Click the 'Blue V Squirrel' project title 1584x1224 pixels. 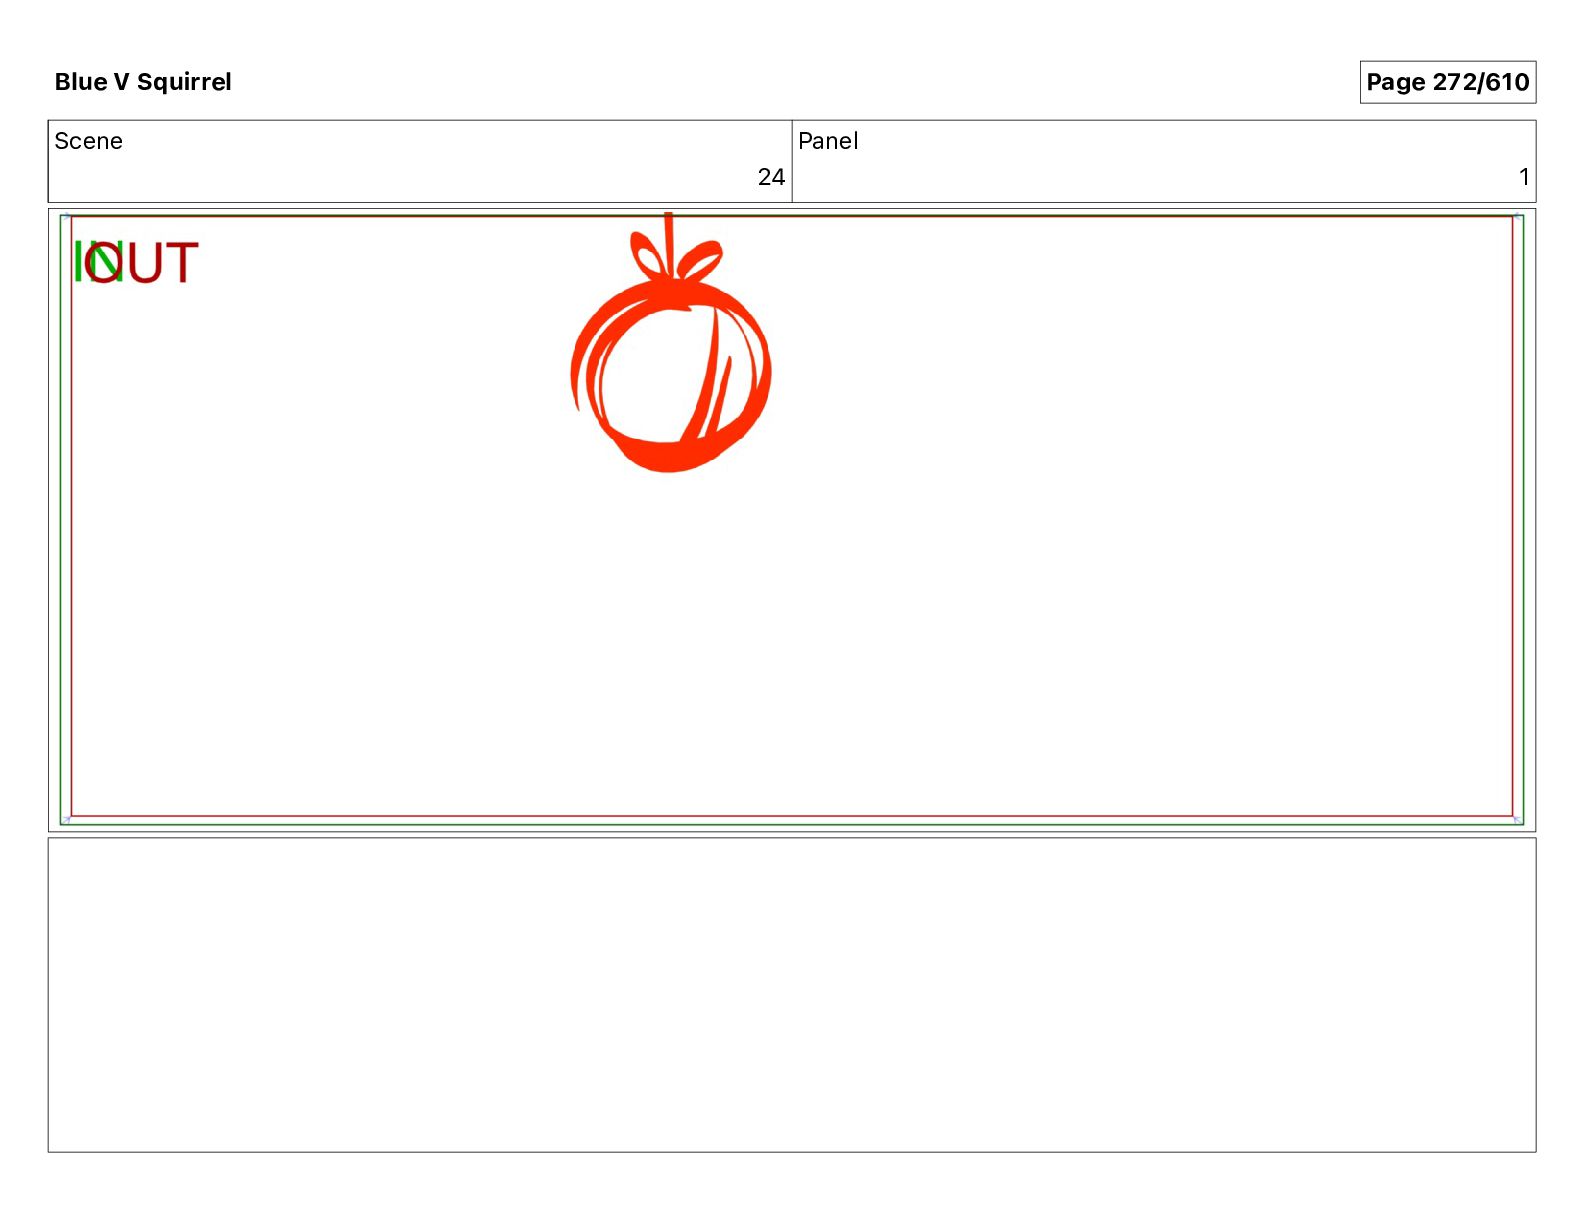click(x=143, y=82)
